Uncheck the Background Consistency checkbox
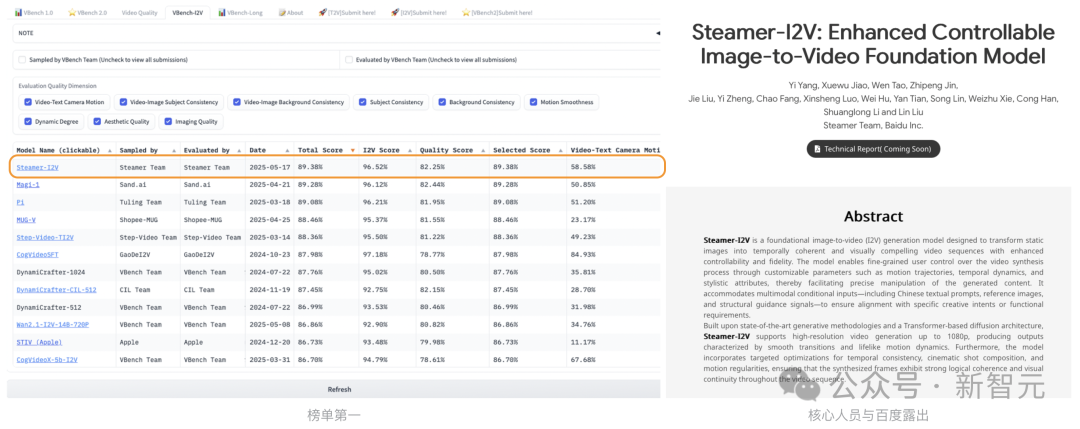The image size is (1080, 429). coord(442,102)
